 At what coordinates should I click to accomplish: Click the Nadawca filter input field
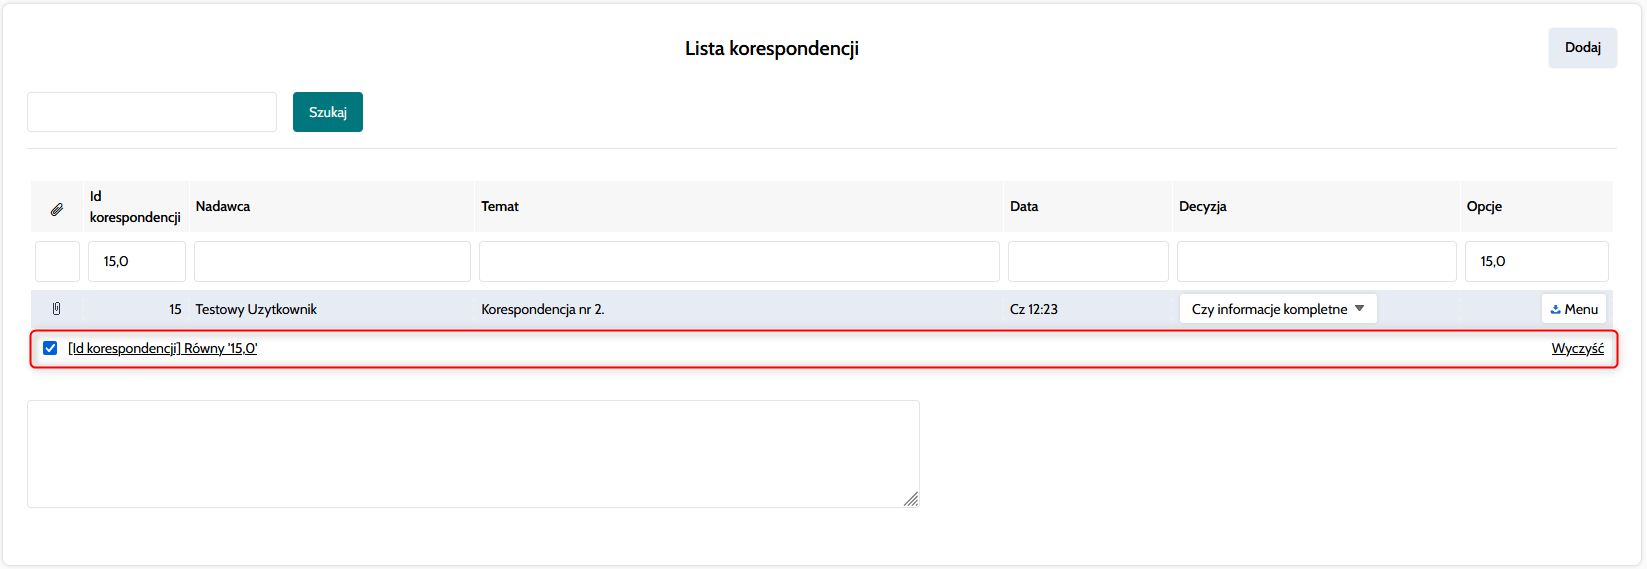pyautogui.click(x=332, y=262)
